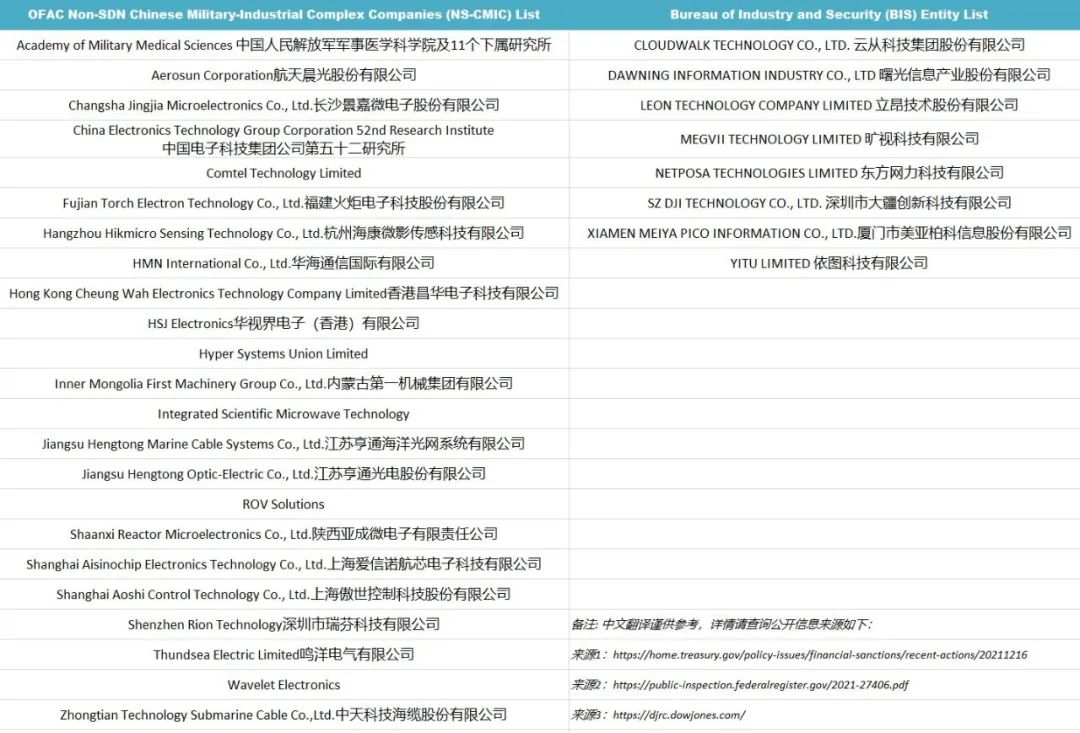Select China Electronics Technology Group 52nd Research Institute
The height and width of the screenshot is (733, 1080).
coord(284,139)
